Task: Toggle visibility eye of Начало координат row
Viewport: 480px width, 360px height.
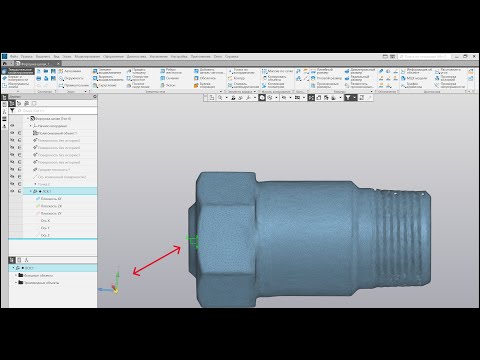Action: [12, 126]
